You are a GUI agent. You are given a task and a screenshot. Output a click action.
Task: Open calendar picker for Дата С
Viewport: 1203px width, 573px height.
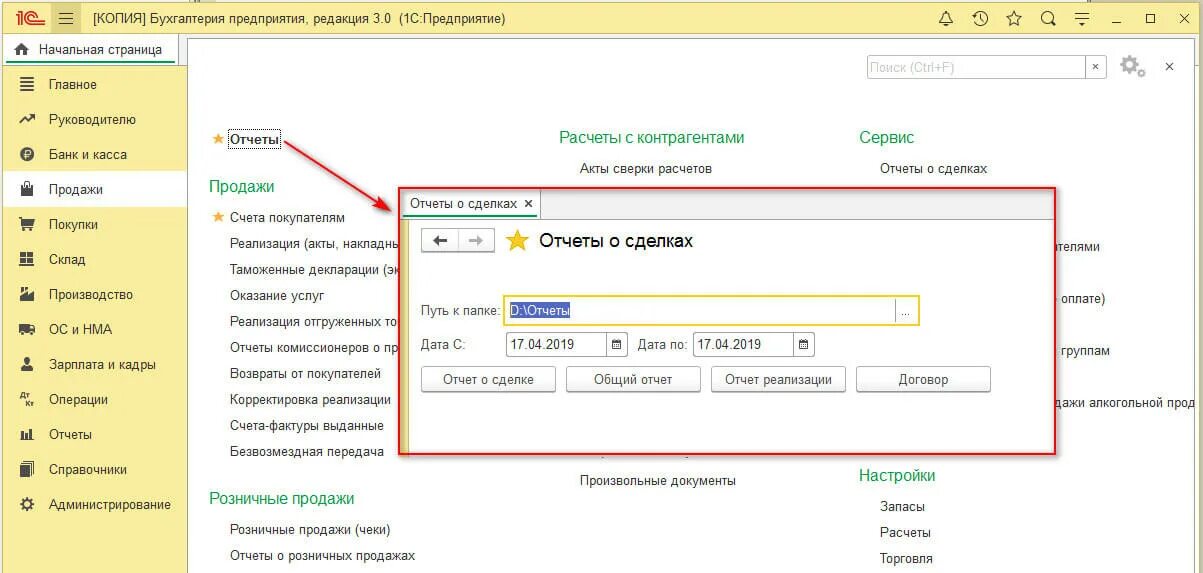(x=616, y=344)
